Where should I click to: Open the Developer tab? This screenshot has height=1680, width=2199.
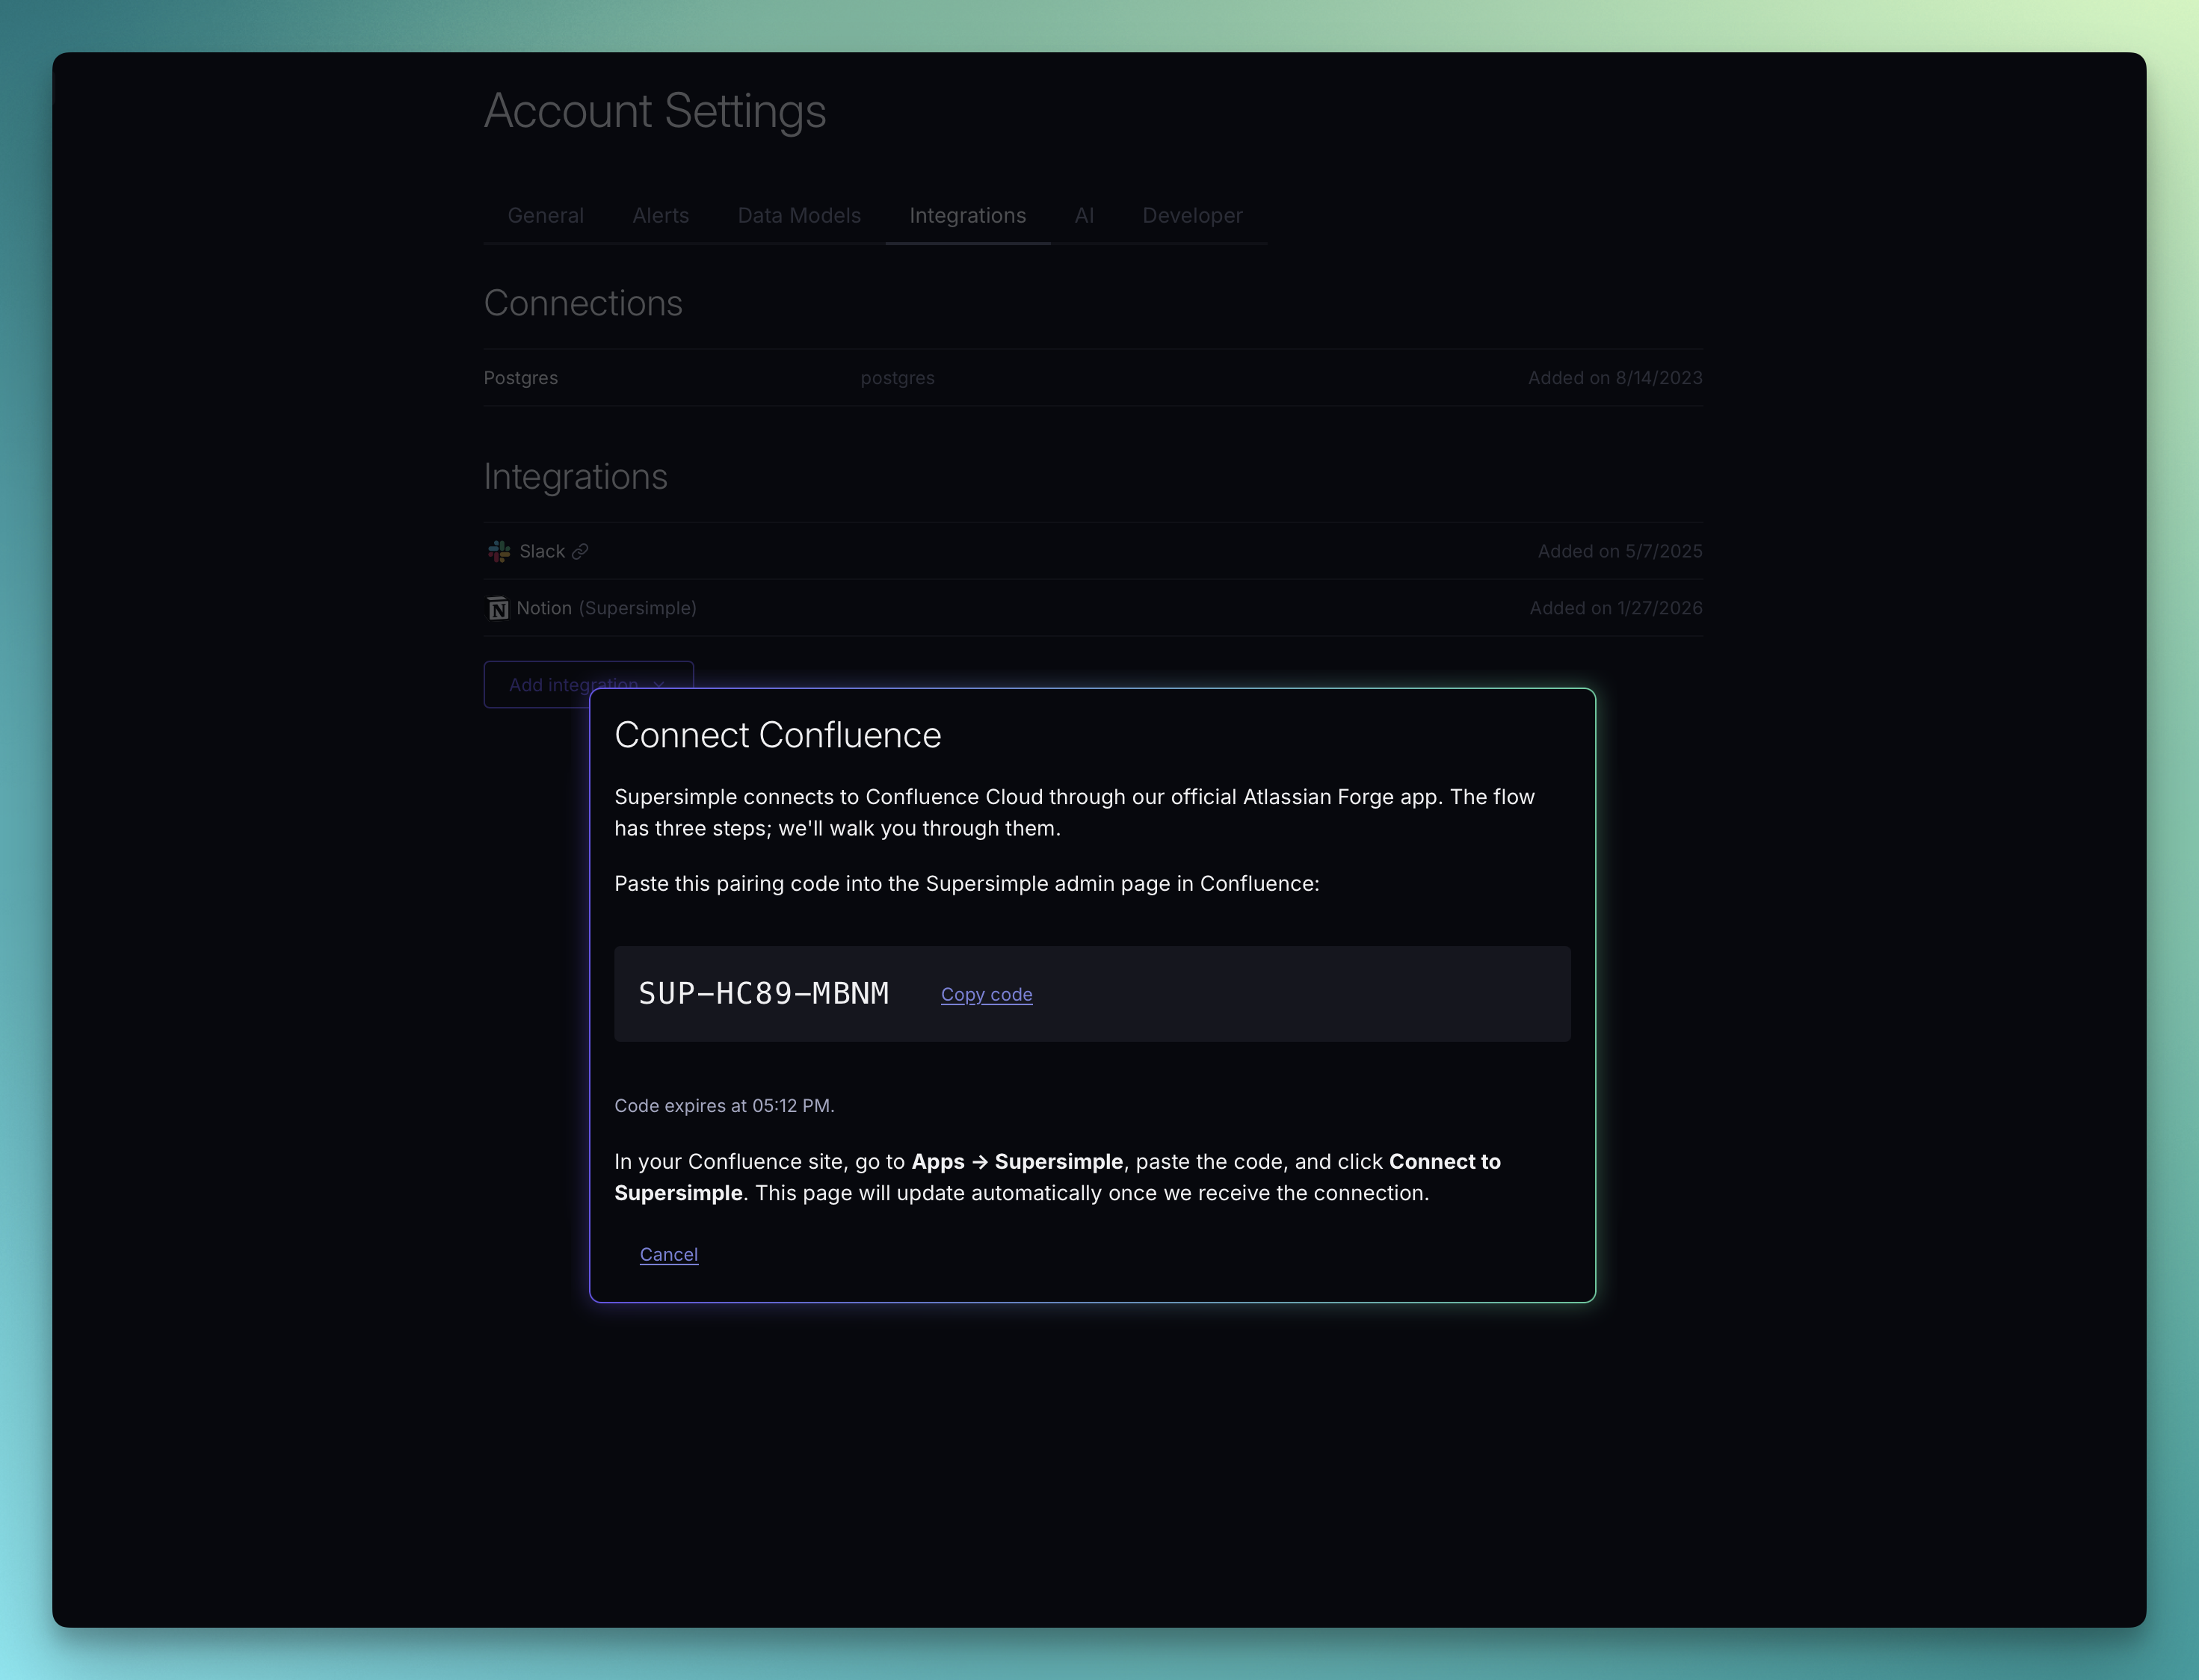click(1192, 215)
